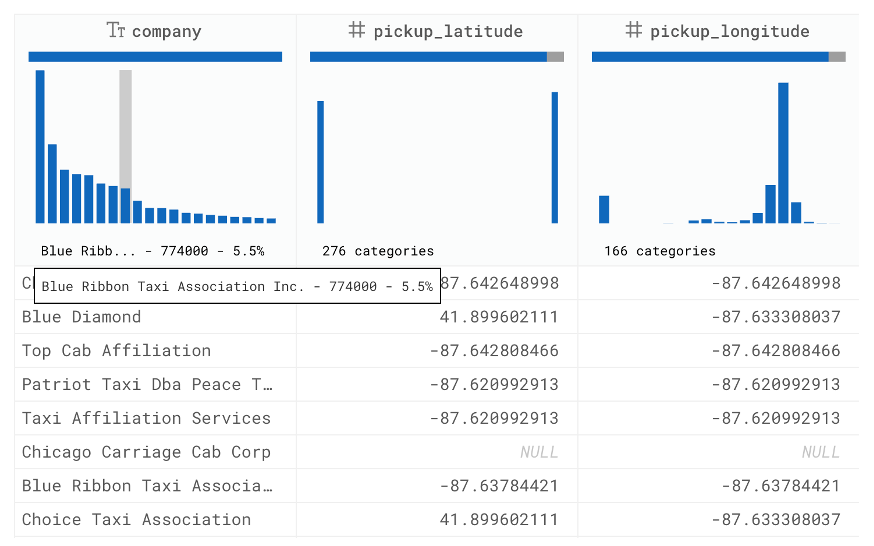Select the pickup_latitude column header
This screenshot has height=546, width=874.
[447, 31]
